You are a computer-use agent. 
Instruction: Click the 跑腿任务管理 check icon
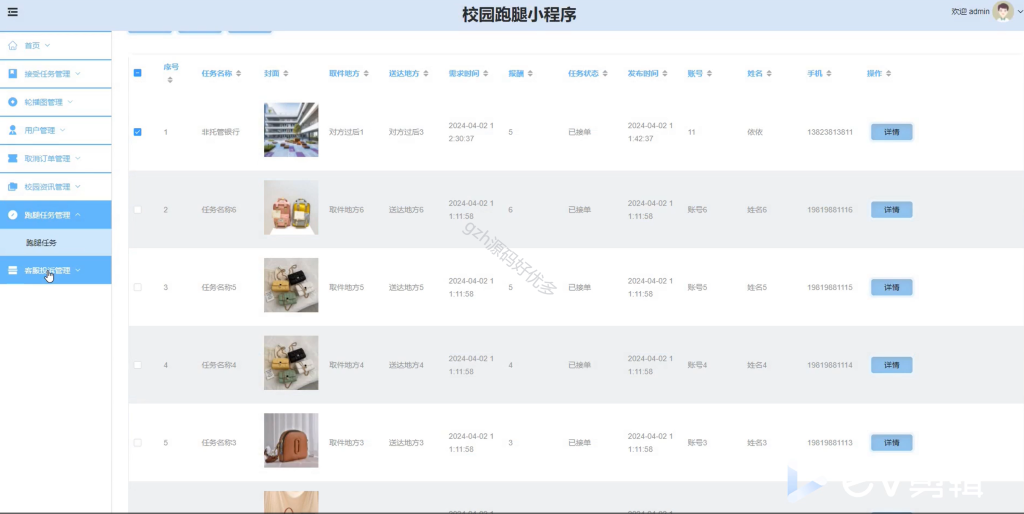[x=12, y=215]
